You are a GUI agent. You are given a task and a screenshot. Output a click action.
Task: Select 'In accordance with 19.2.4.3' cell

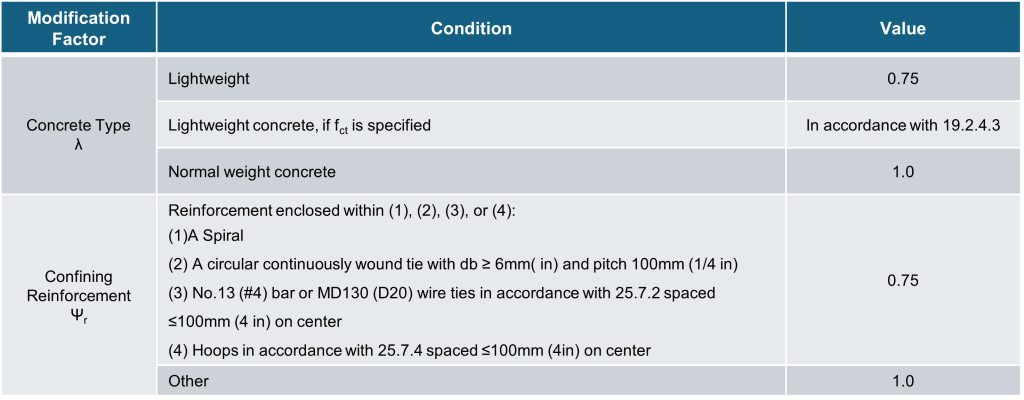[903, 125]
